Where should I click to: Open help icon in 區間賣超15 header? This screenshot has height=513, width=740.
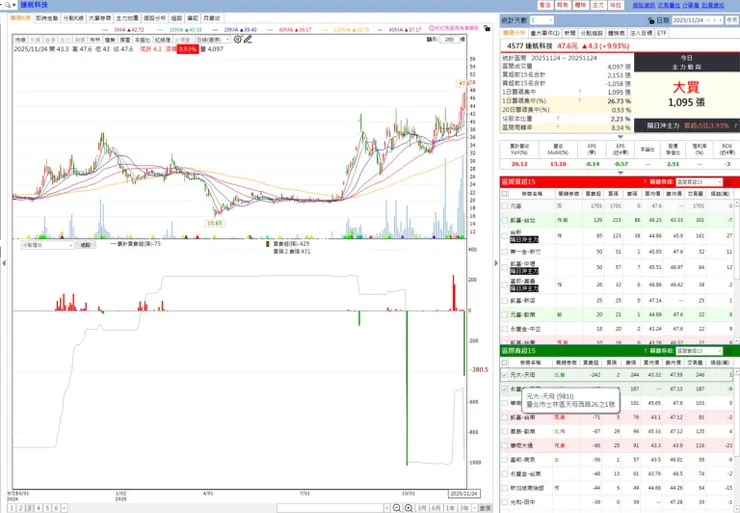point(645,351)
